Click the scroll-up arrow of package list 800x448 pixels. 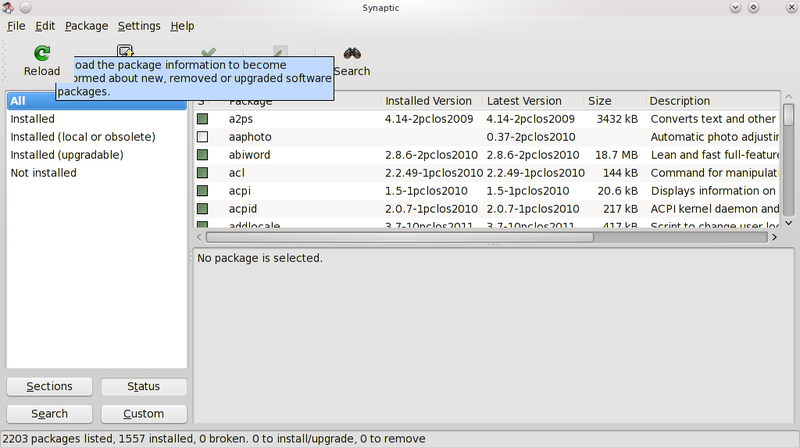[789, 97]
